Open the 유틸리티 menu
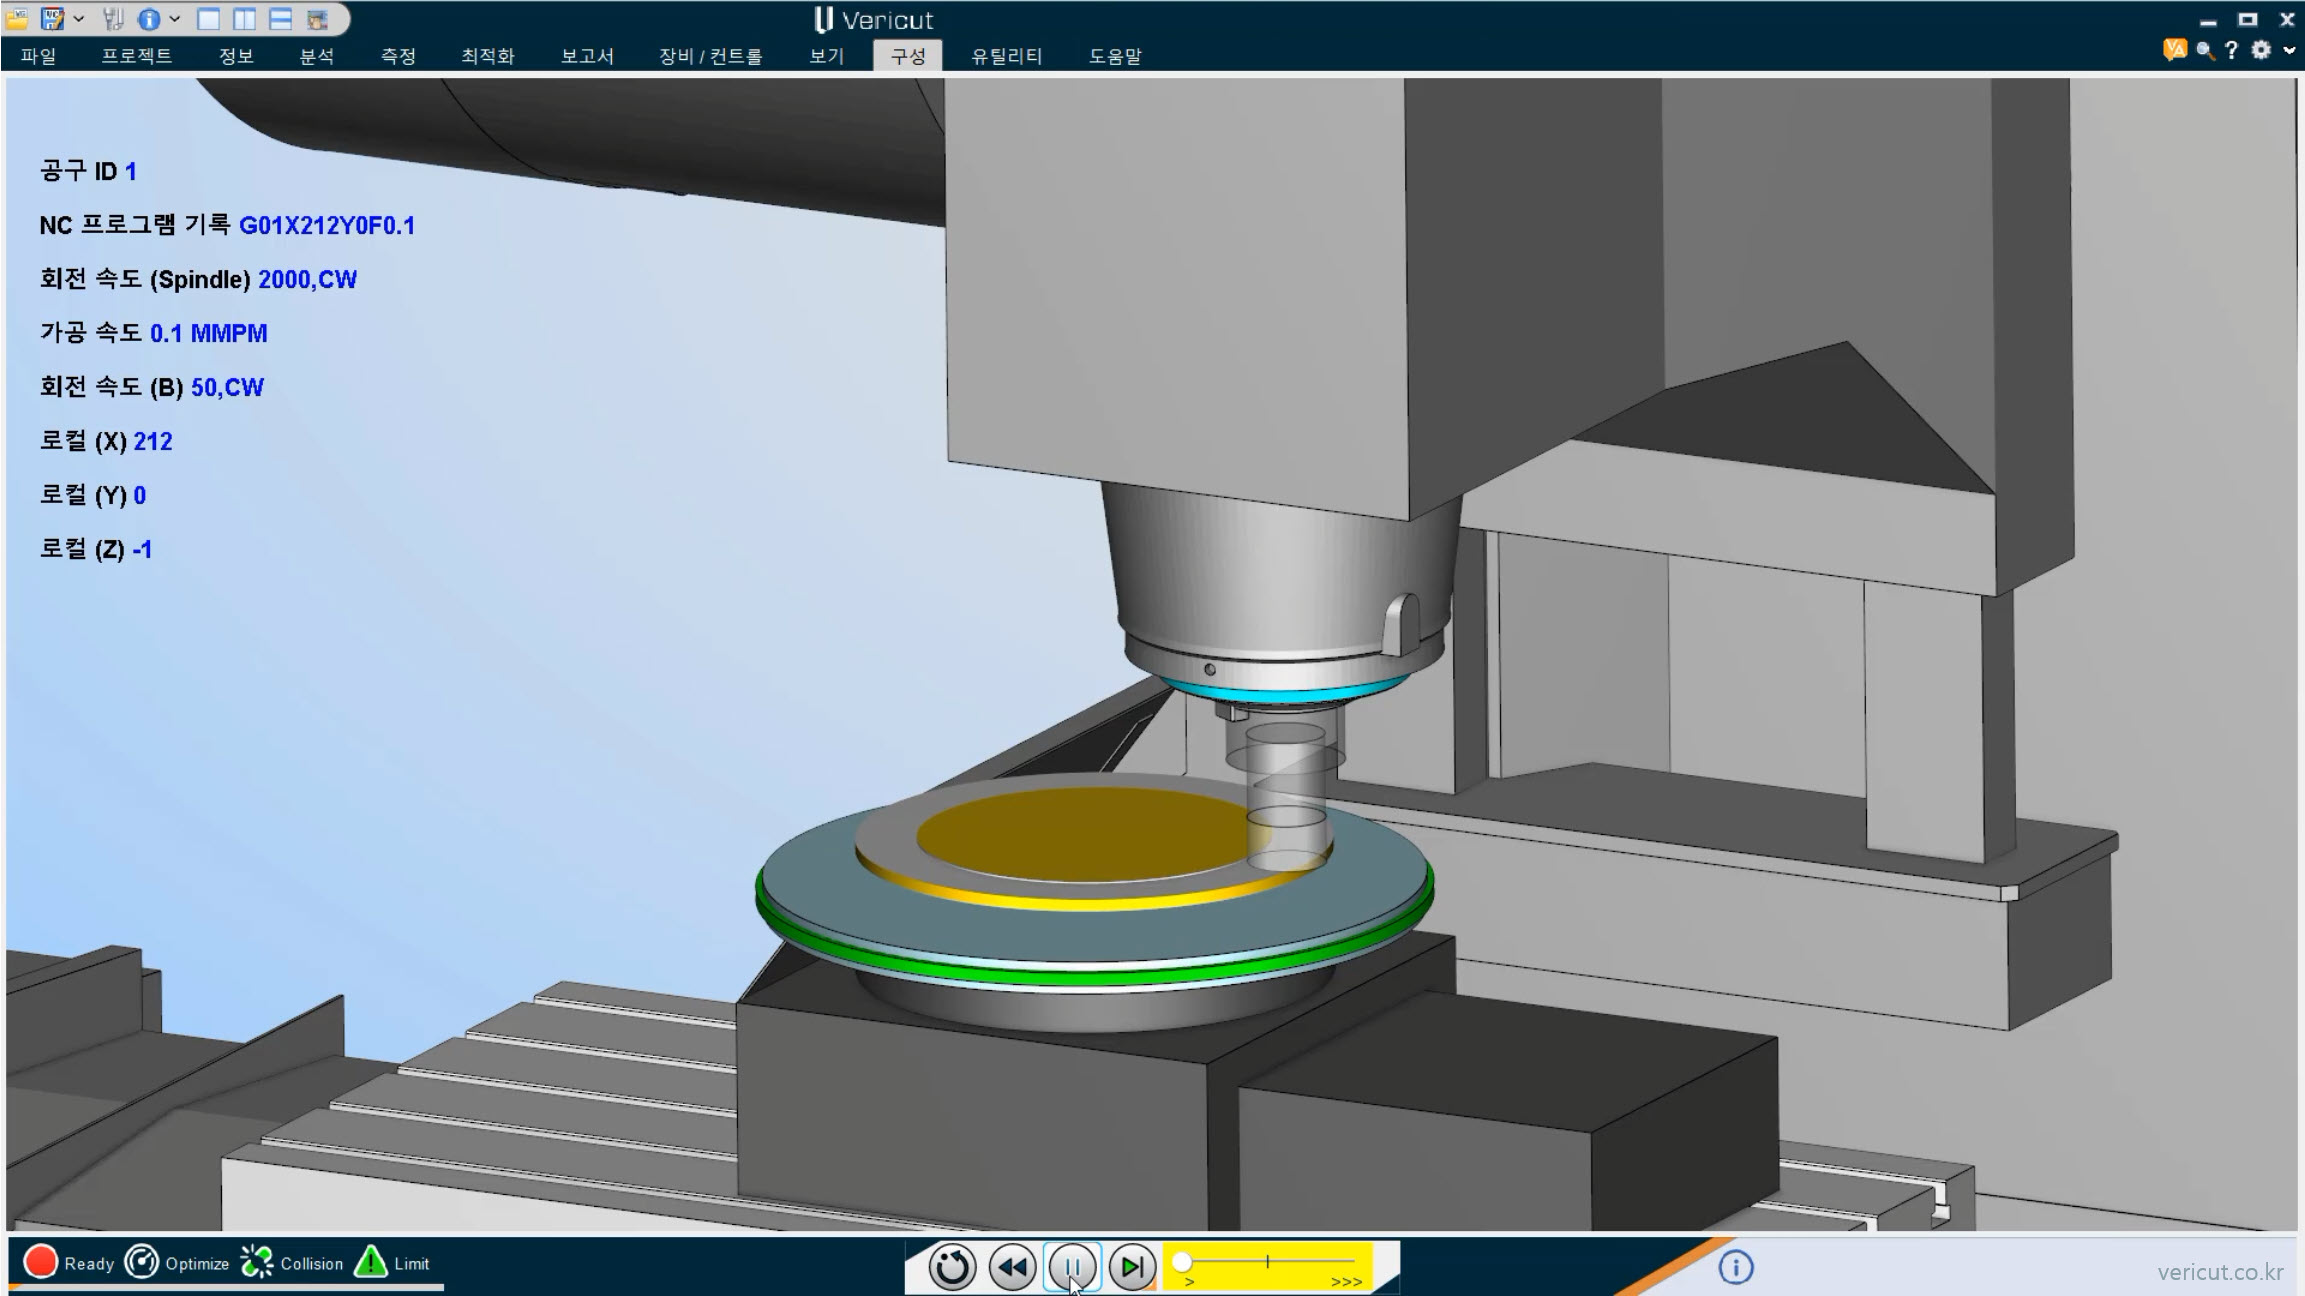 pyautogui.click(x=1007, y=56)
